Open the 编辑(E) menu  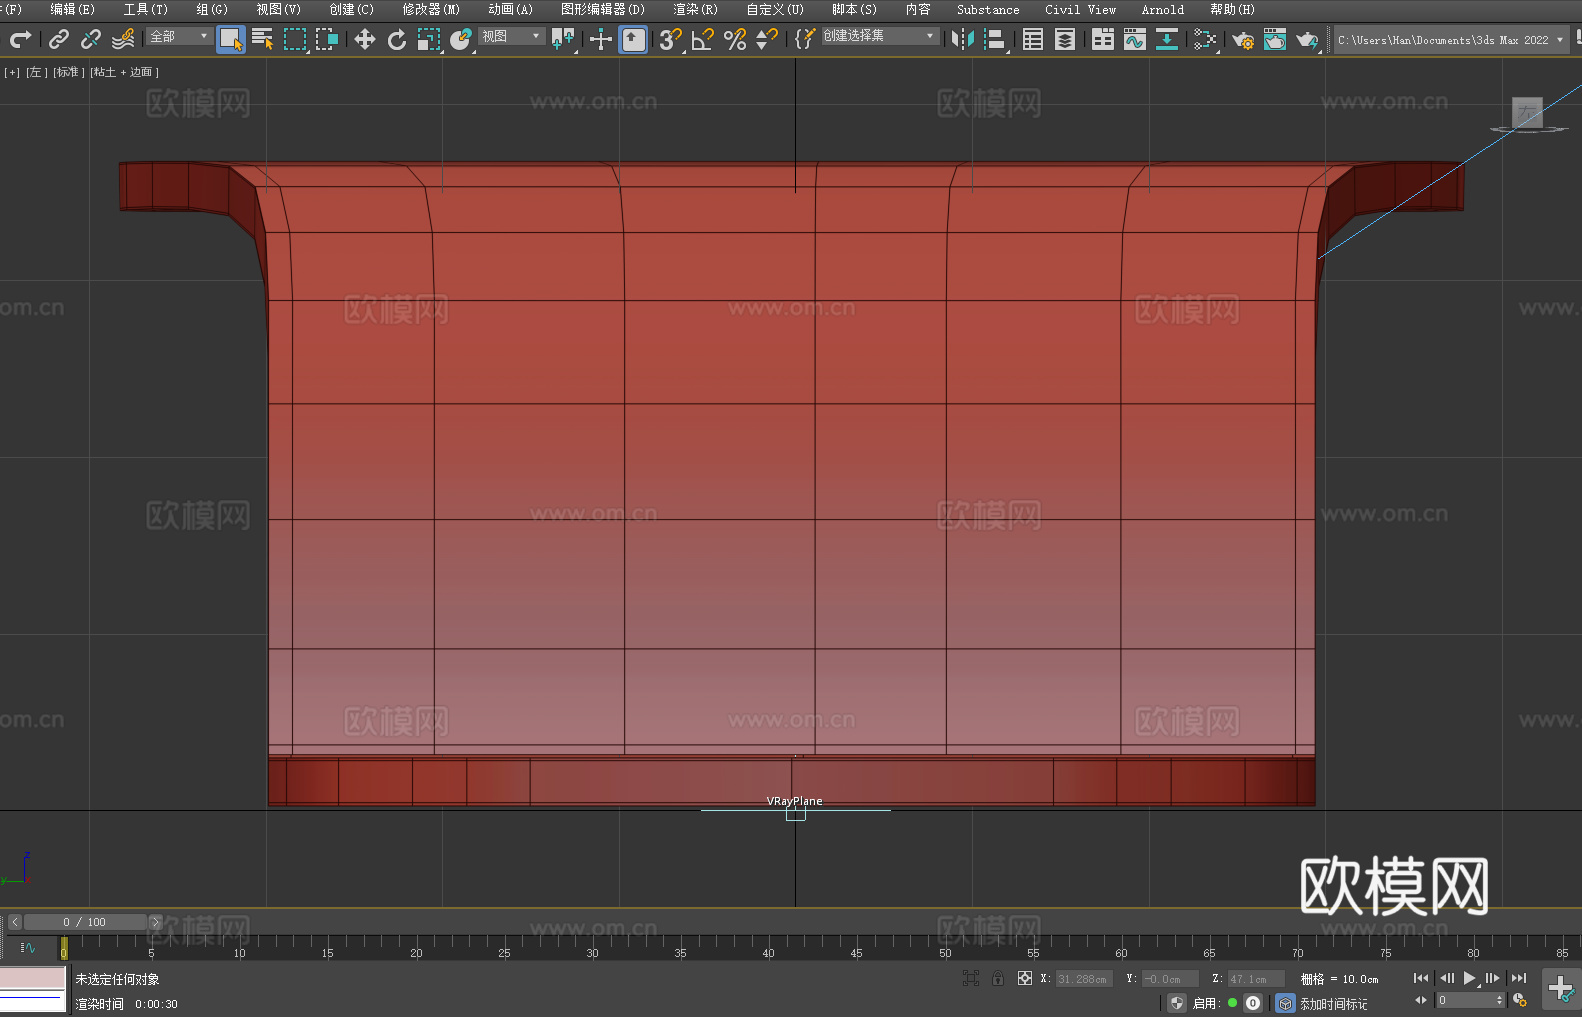click(x=73, y=9)
